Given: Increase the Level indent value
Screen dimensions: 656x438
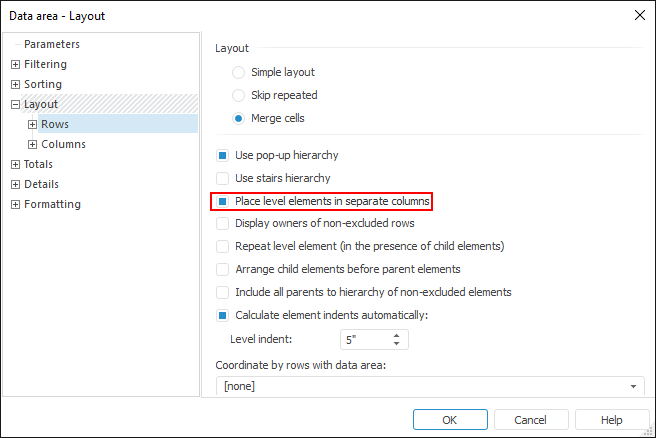Looking at the screenshot, I should pyautogui.click(x=397, y=335).
